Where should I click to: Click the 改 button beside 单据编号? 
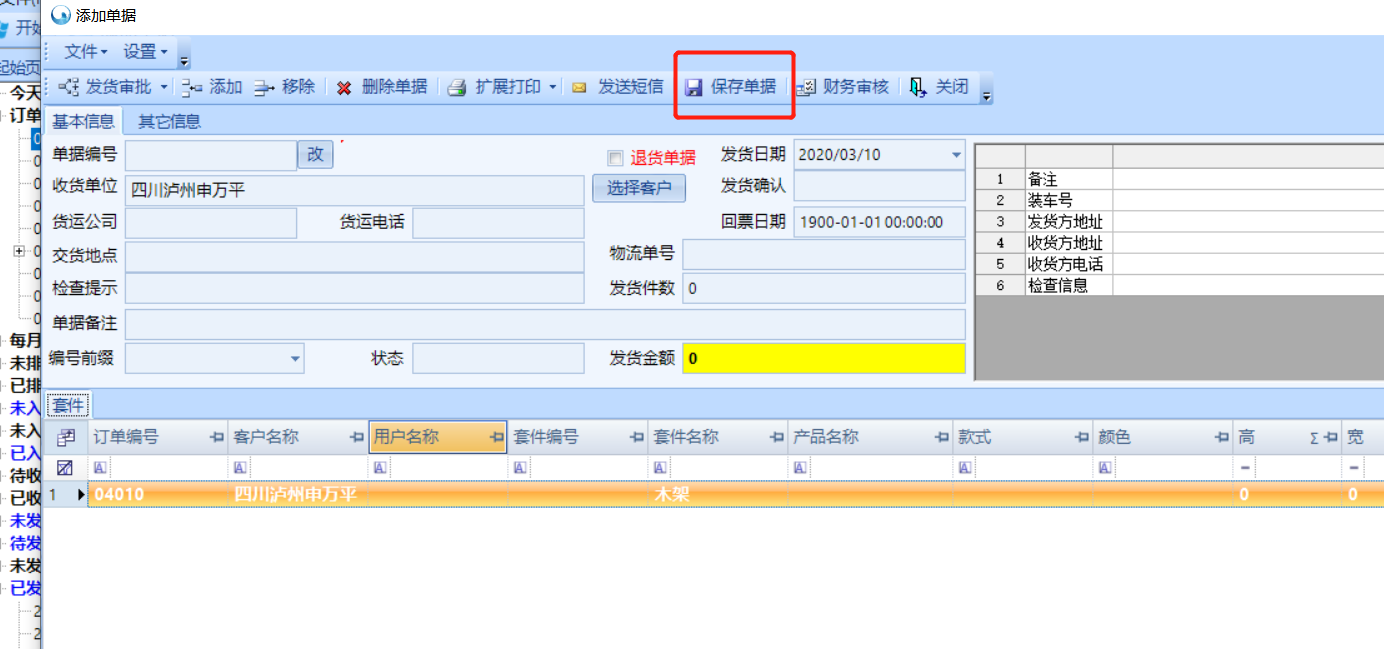(315, 154)
